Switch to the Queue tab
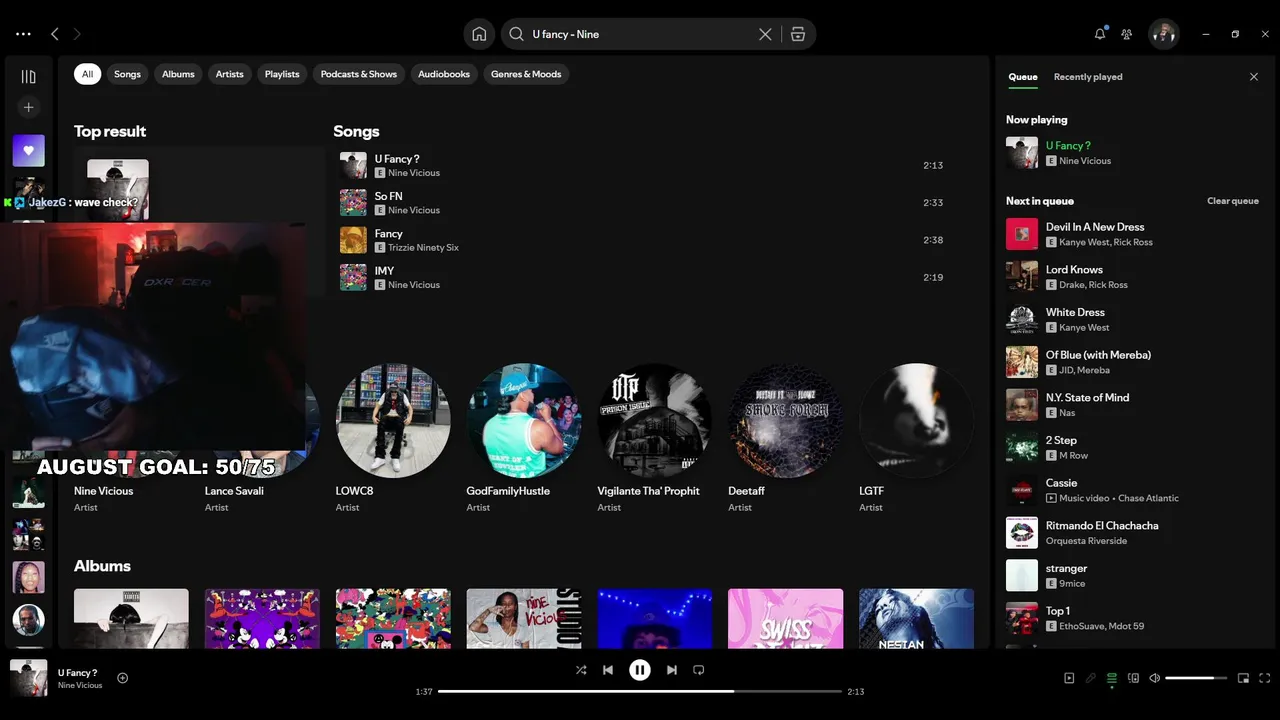 (1022, 77)
